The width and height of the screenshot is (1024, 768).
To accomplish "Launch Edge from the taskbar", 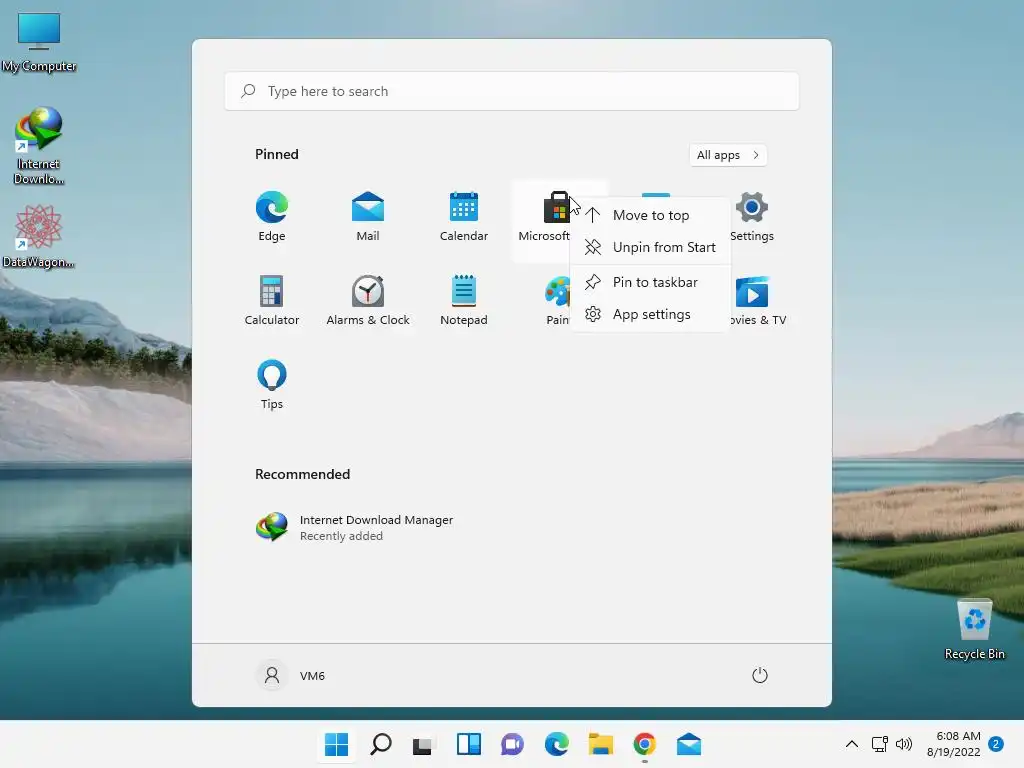I will click(556, 744).
